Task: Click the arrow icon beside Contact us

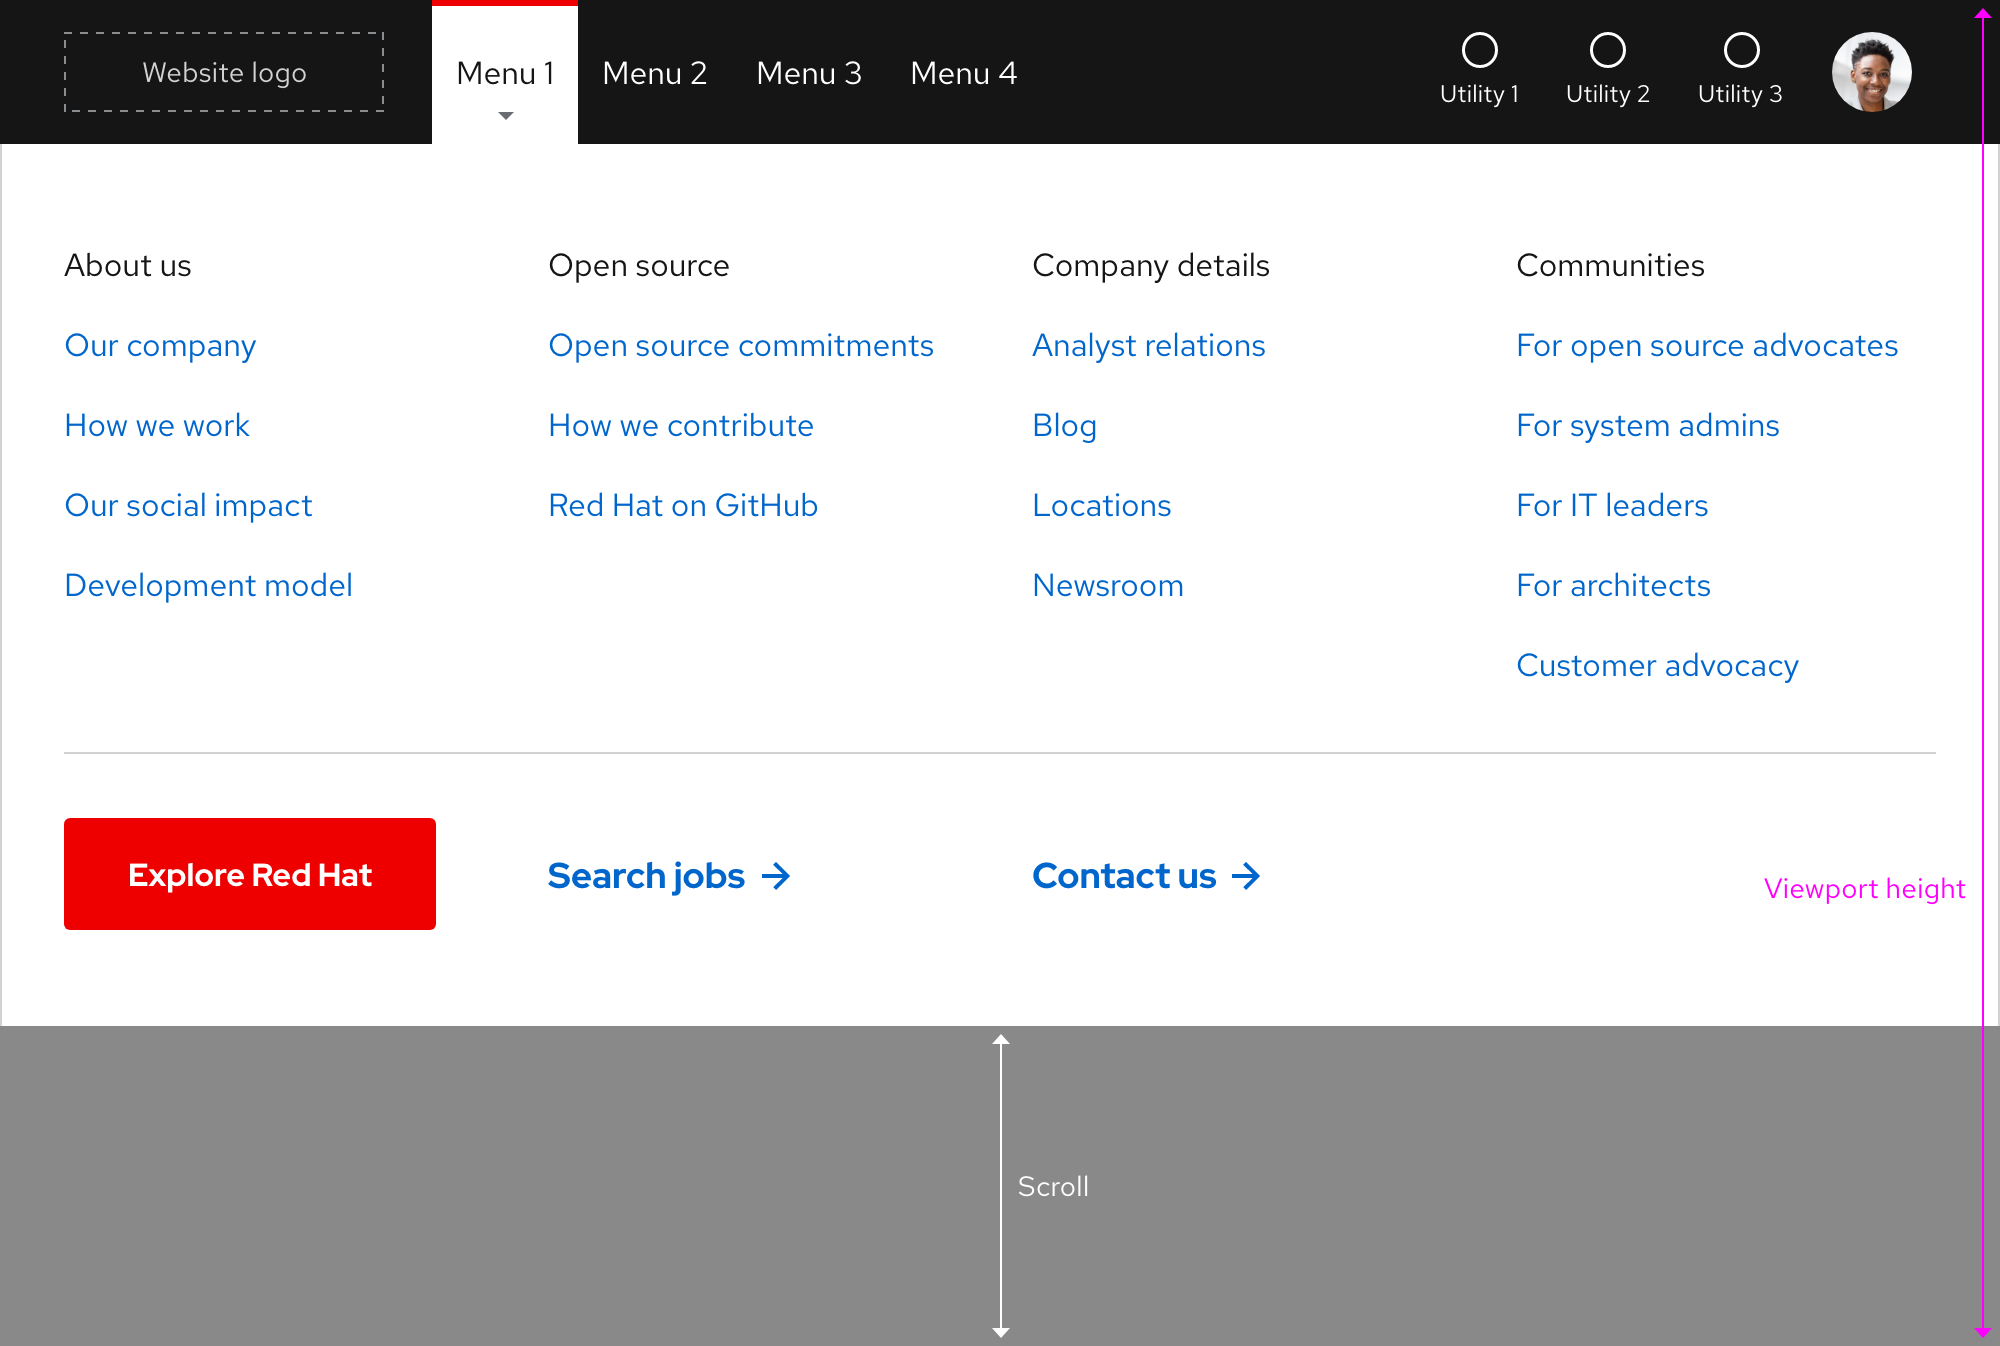Action: 1247,876
